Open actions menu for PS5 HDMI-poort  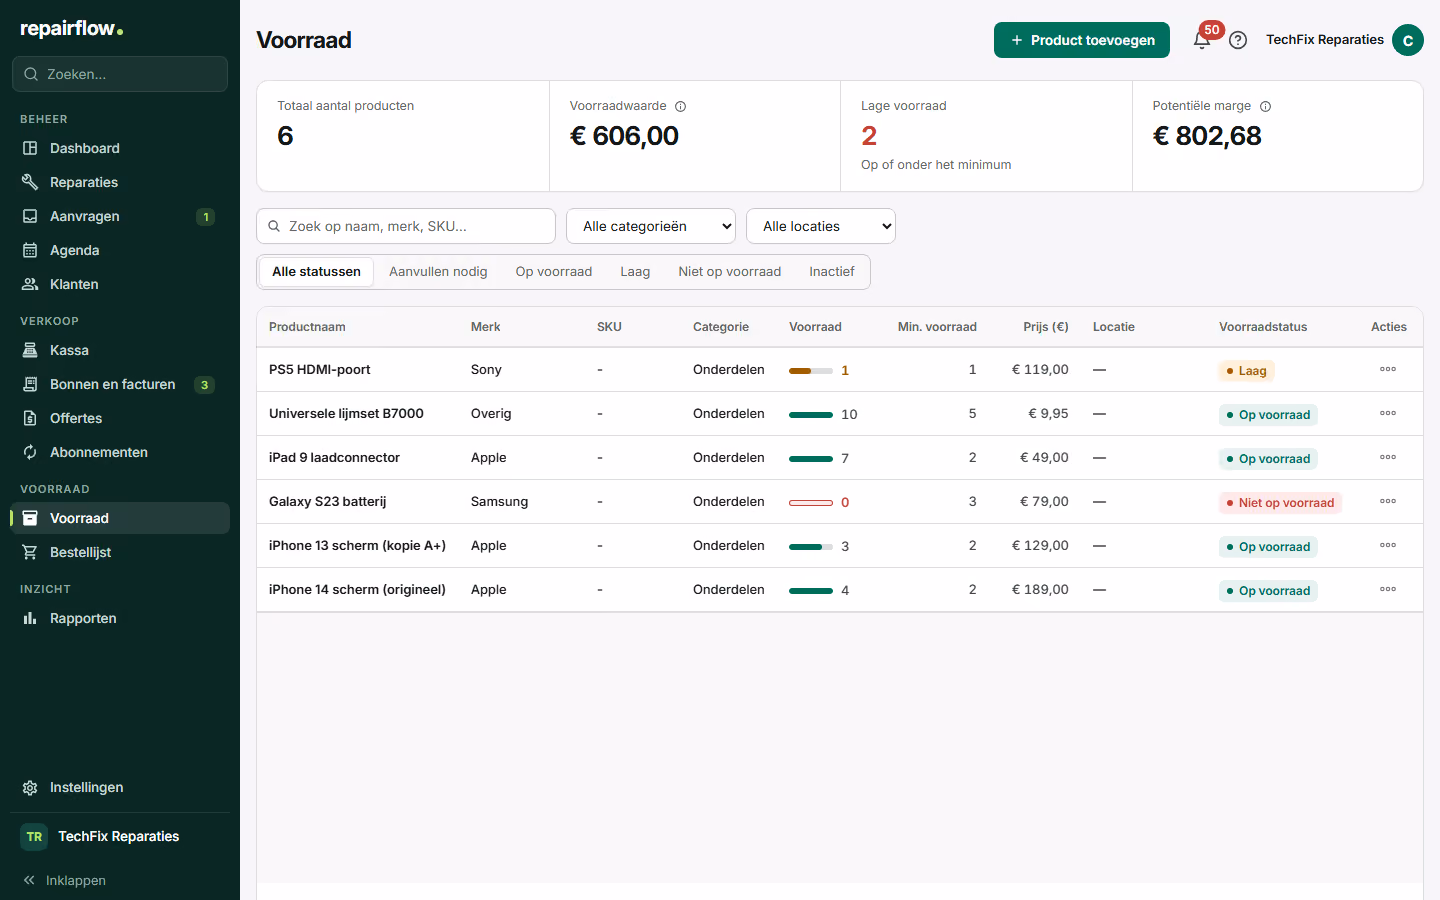[x=1388, y=370]
